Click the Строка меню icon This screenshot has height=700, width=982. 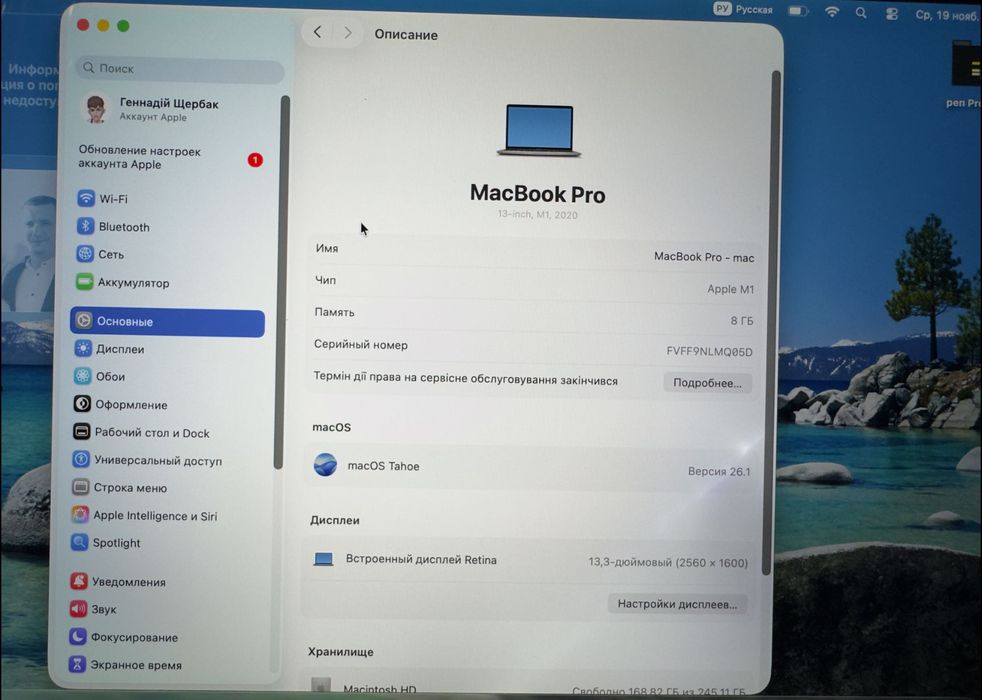point(80,487)
